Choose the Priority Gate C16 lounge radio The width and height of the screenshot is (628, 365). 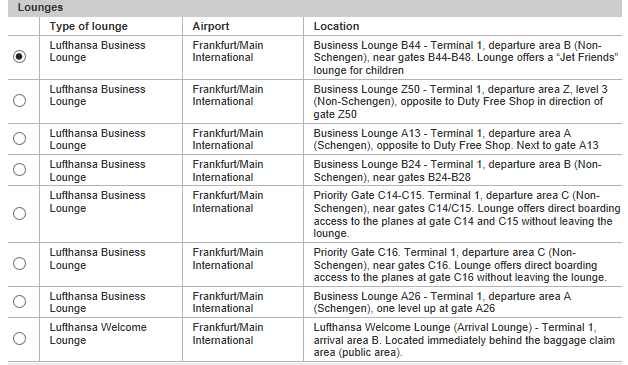[x=19, y=263]
